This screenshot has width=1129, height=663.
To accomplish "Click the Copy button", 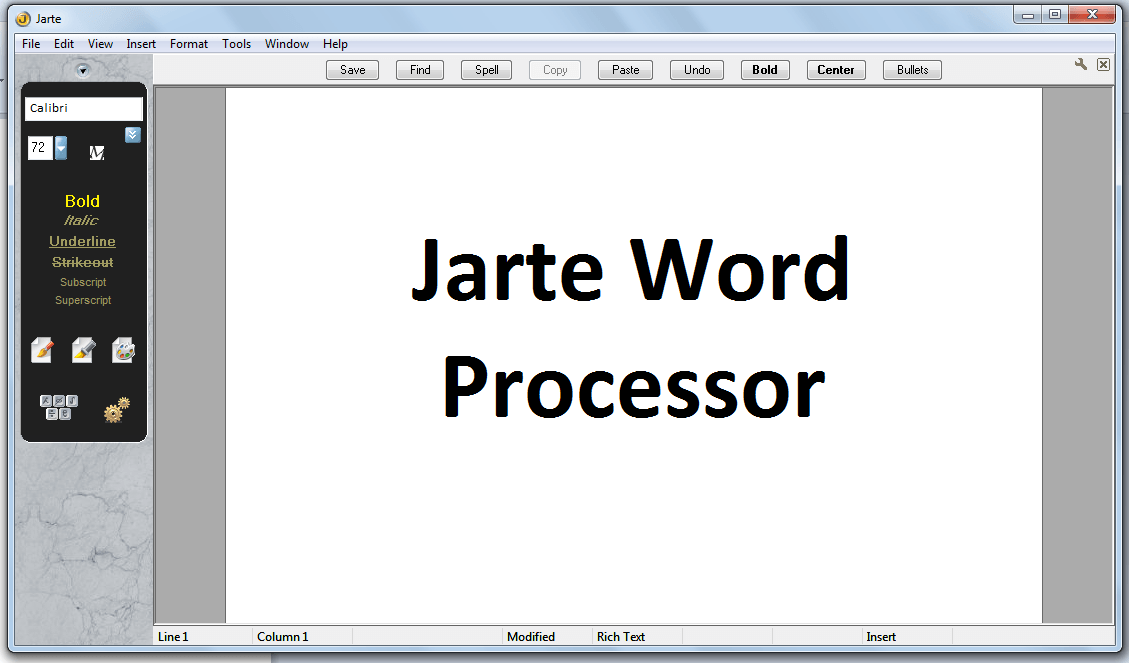I will (555, 70).
